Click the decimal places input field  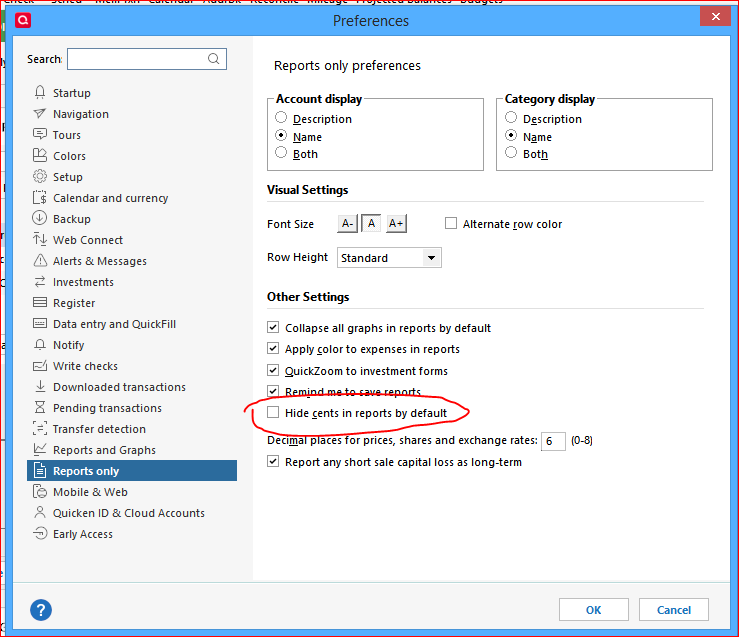[553, 441]
